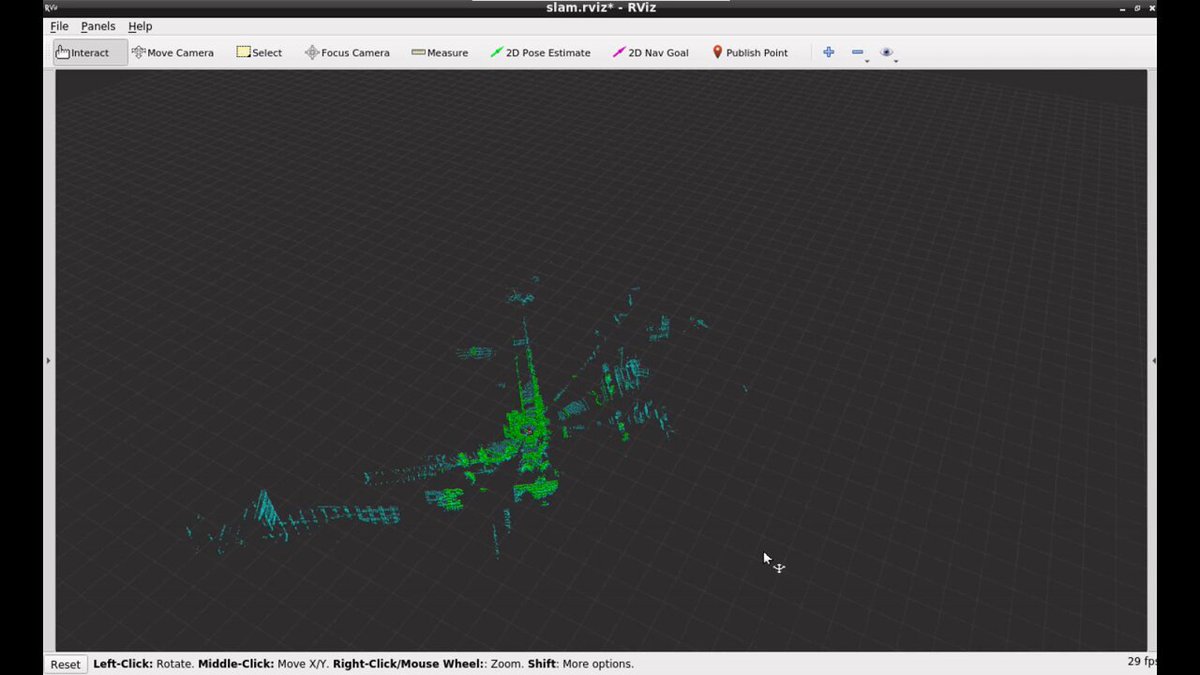Screen dimensions: 1200x675
Task: Open dropdown arrow beside the eye icon
Action: 896,61
